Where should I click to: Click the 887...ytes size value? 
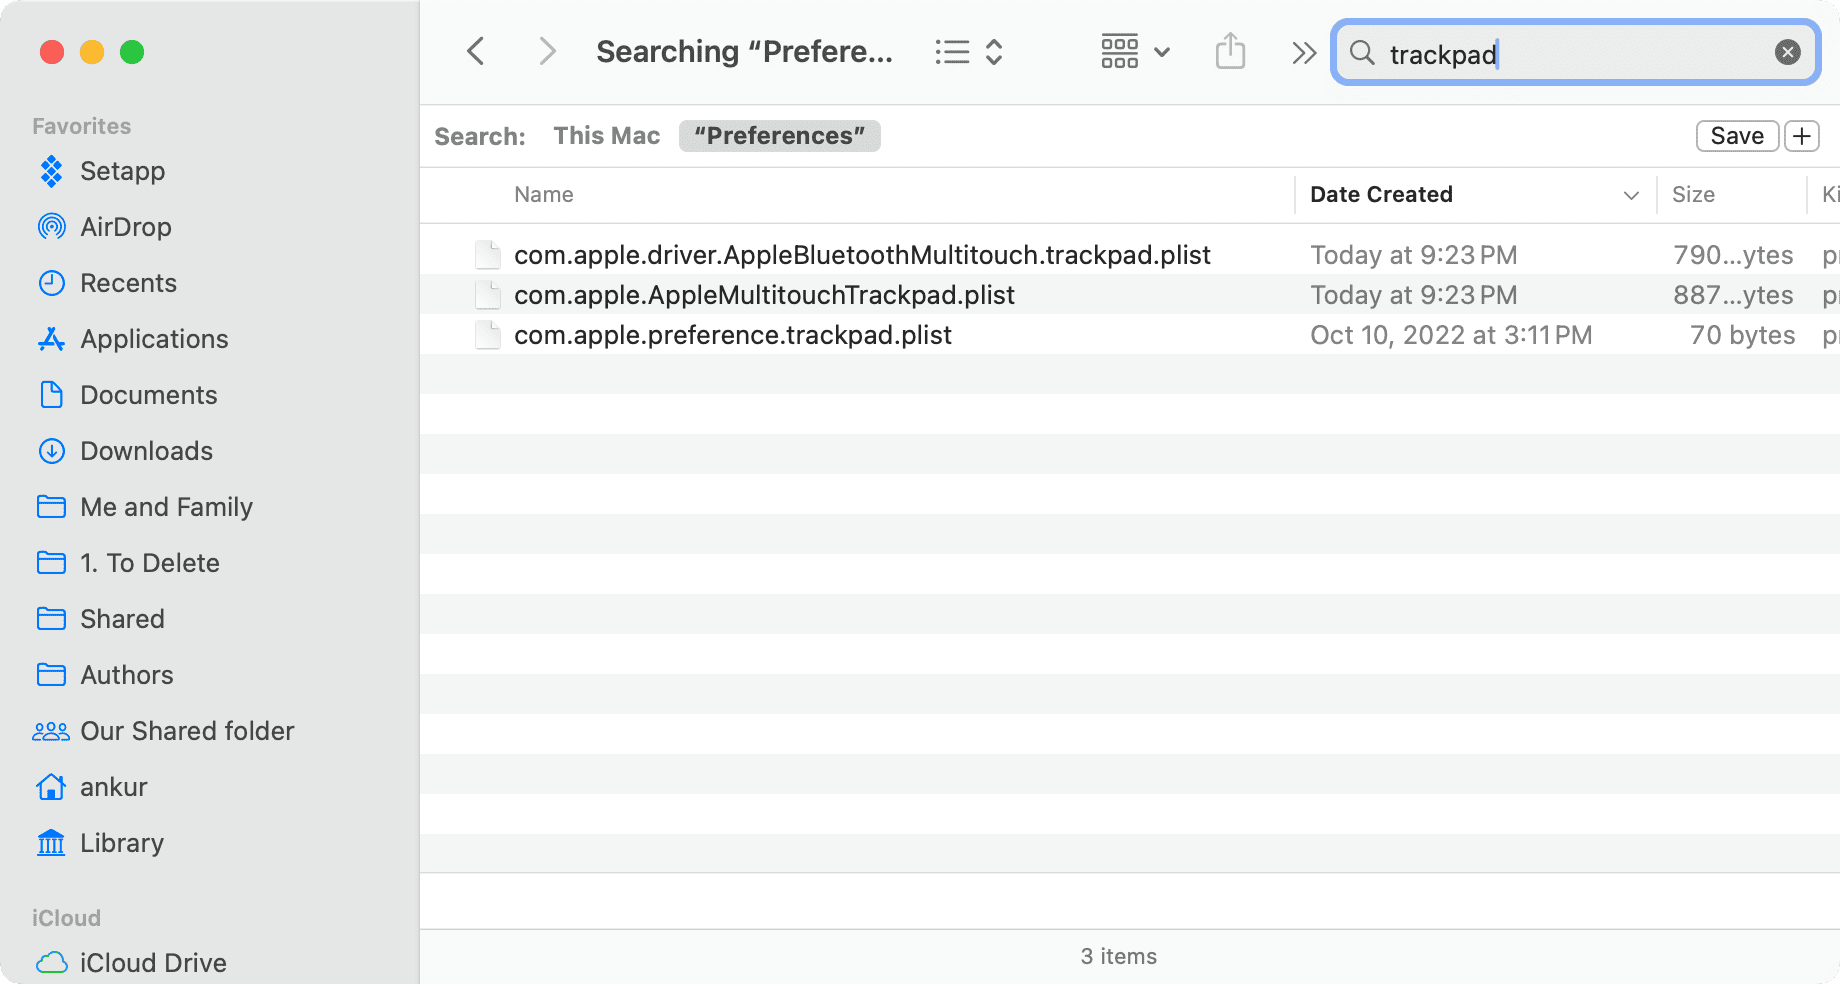[1733, 295]
